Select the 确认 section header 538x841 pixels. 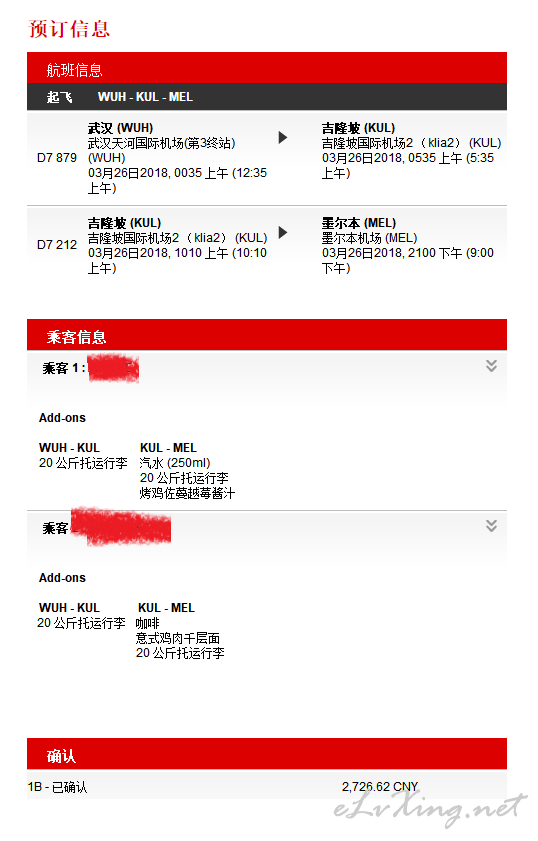tap(267, 754)
